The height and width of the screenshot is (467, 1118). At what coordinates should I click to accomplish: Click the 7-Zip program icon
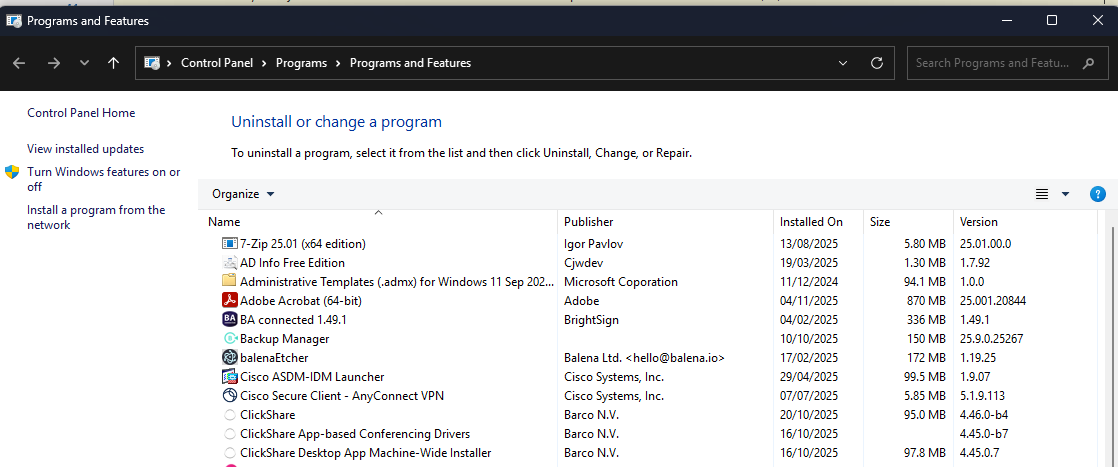(229, 243)
